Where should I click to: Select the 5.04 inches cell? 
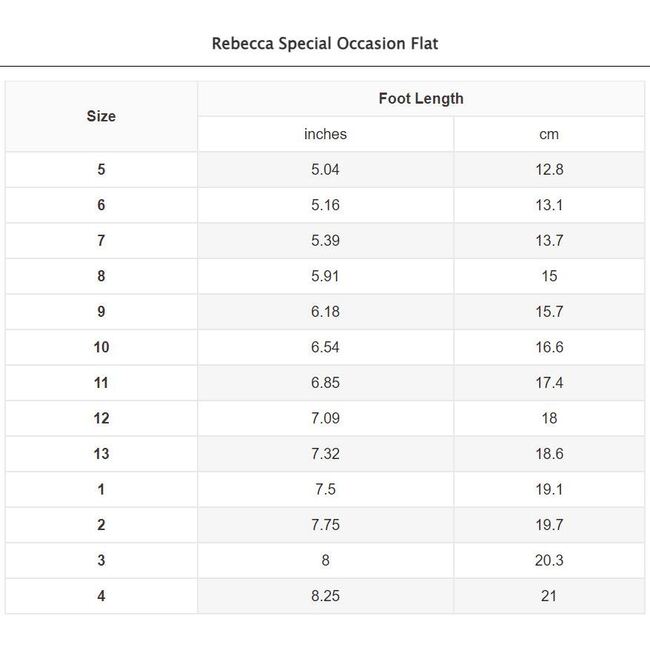(325, 170)
